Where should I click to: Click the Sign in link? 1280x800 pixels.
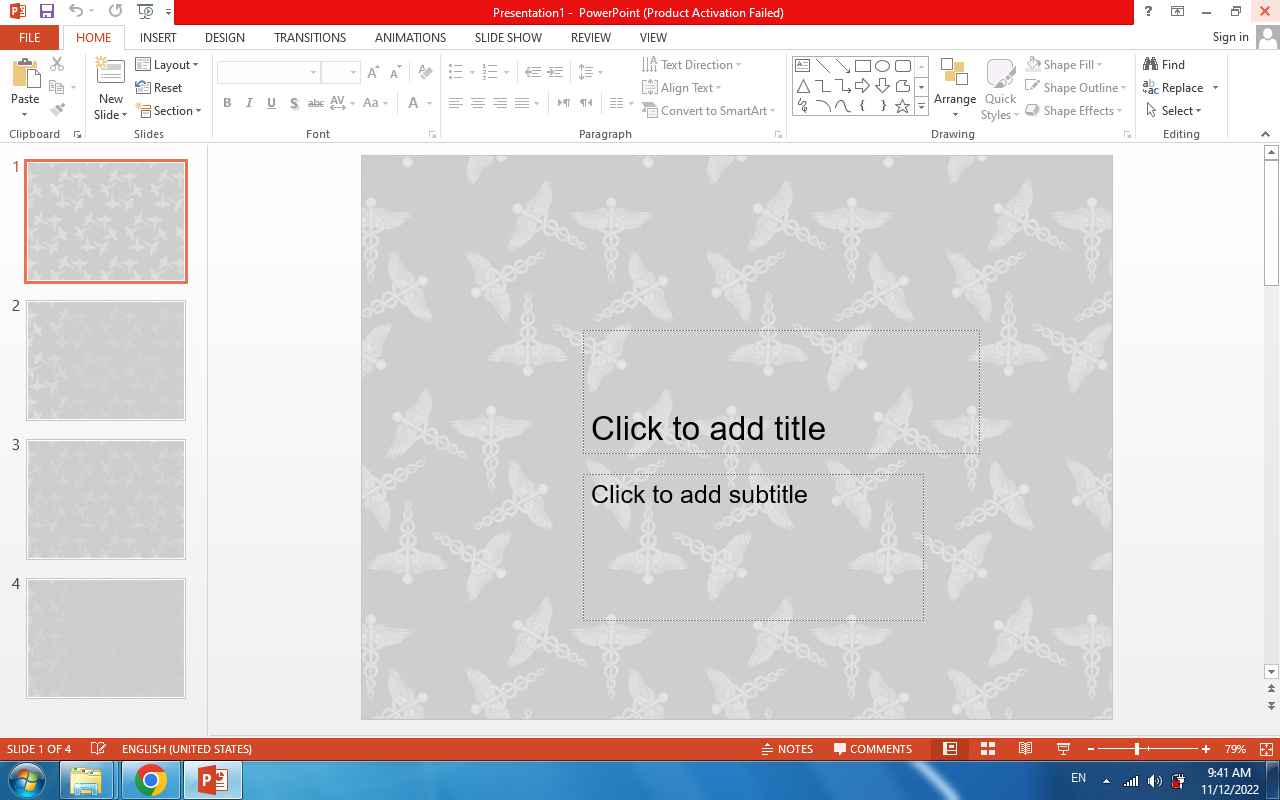pyautogui.click(x=1230, y=37)
